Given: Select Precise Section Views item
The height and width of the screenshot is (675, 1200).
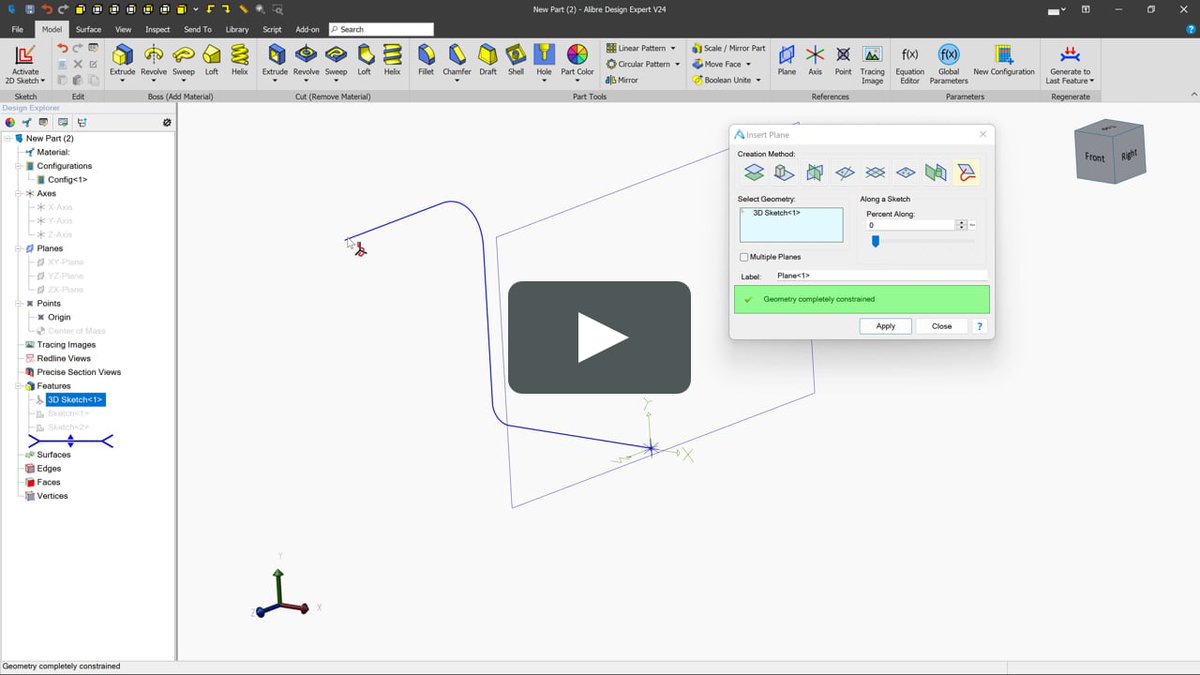Looking at the screenshot, I should pos(79,372).
